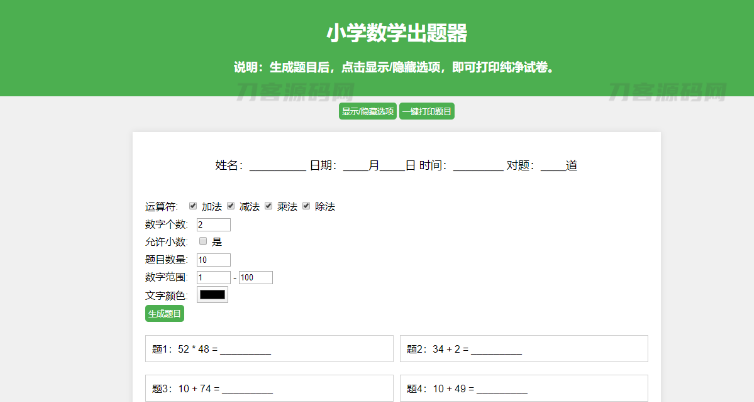Click the 数字范围 minimum field showing 1
The height and width of the screenshot is (402, 754).
click(x=214, y=277)
